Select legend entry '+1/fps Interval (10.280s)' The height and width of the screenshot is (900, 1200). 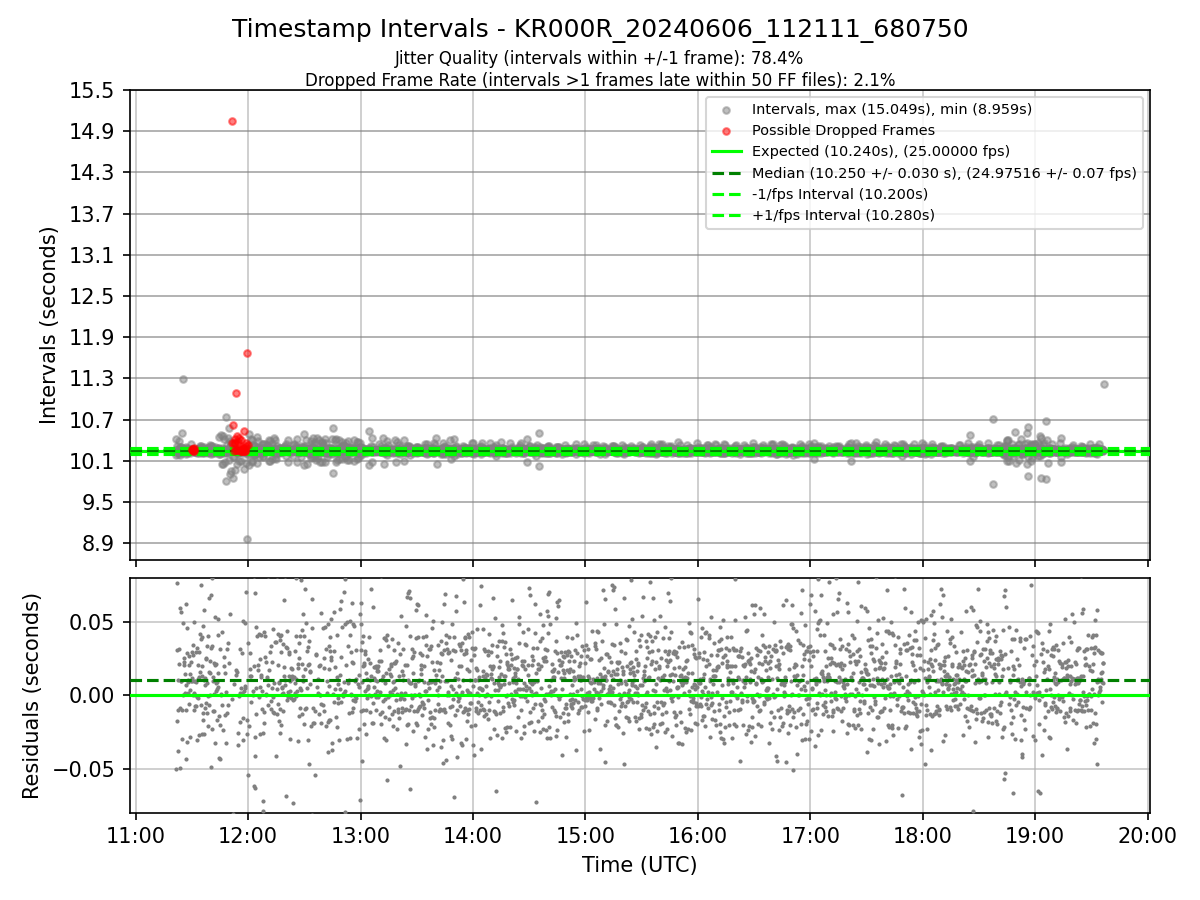pos(843,215)
